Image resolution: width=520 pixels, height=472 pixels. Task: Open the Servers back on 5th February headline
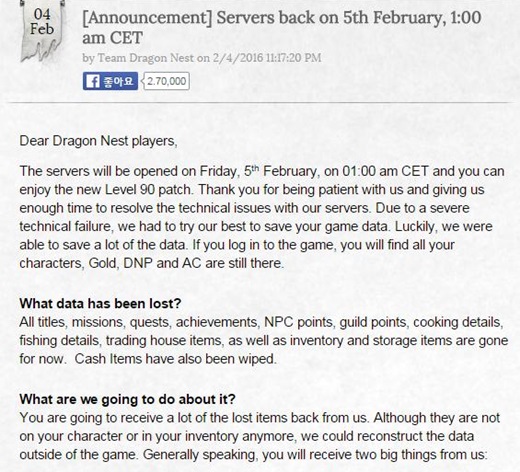click(281, 27)
